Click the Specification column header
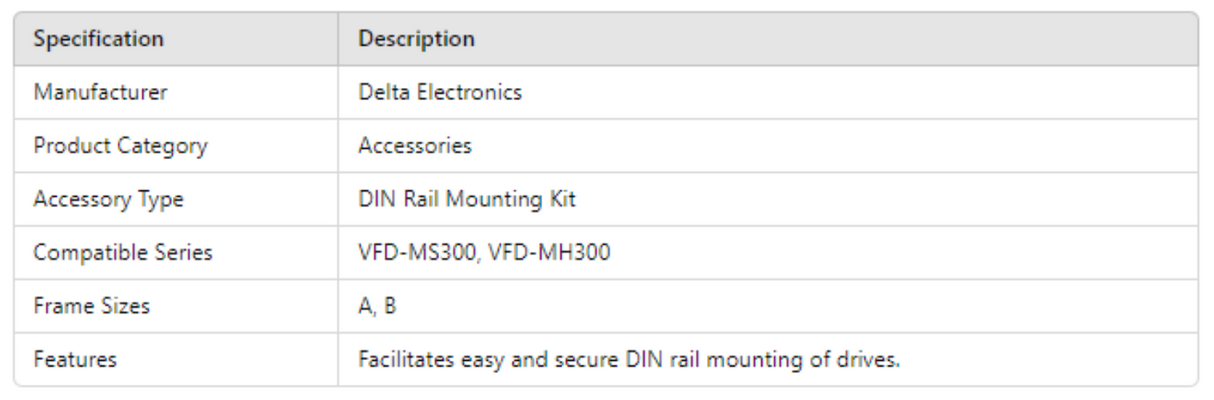Viewport: 1214px width, 400px height. point(98,39)
